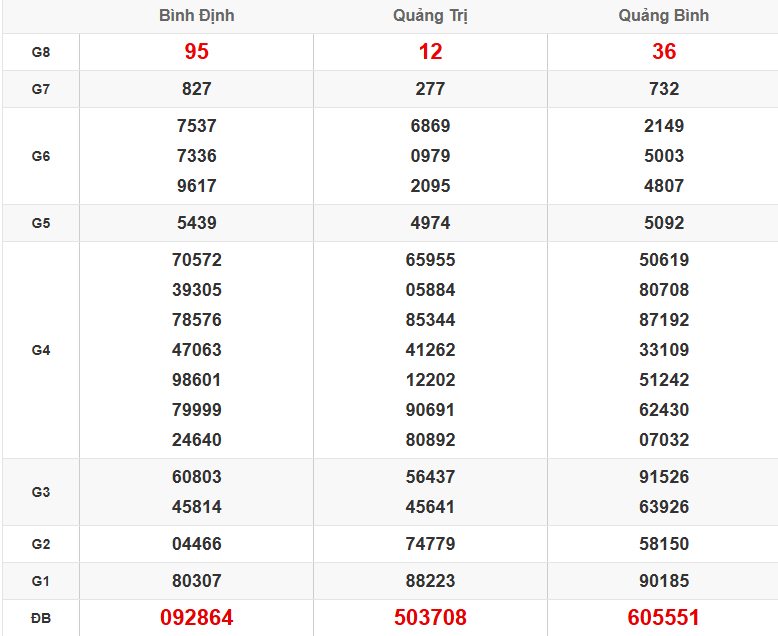Click G2 result 58150
Viewport: 778px width, 636px height.
pyautogui.click(x=664, y=544)
